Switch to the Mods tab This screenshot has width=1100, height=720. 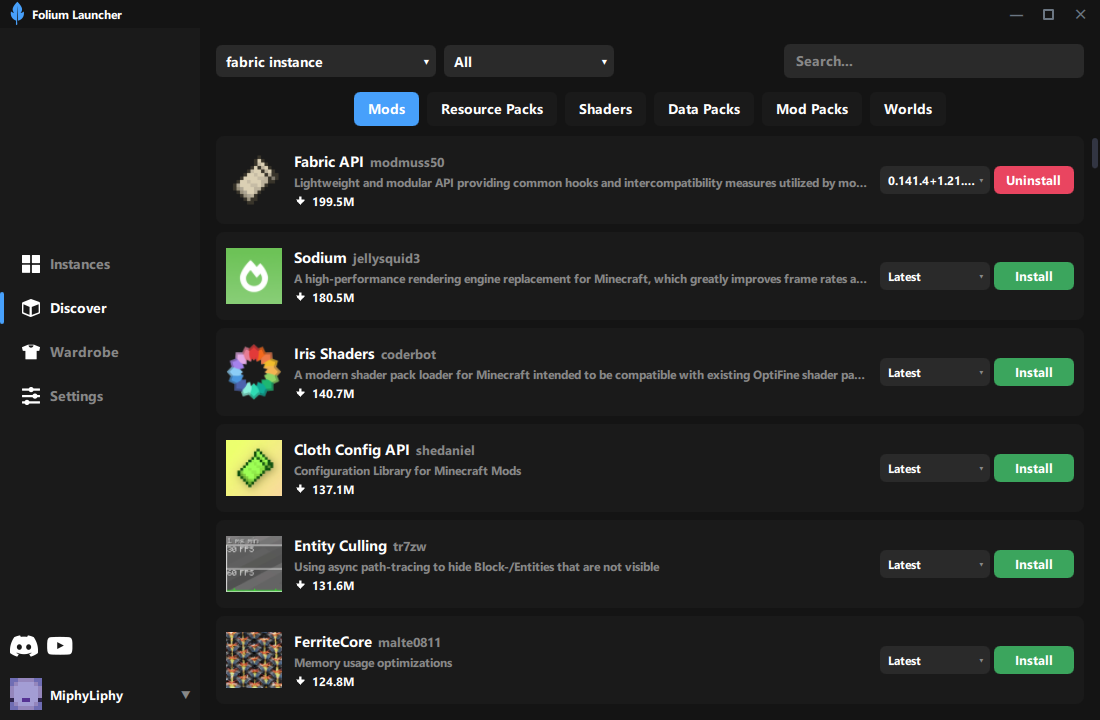point(387,109)
